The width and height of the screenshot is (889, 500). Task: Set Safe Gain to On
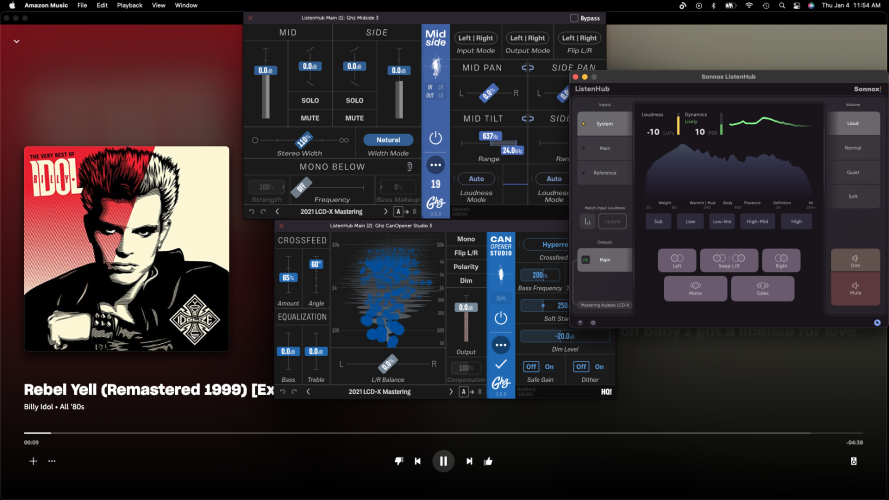pos(549,367)
